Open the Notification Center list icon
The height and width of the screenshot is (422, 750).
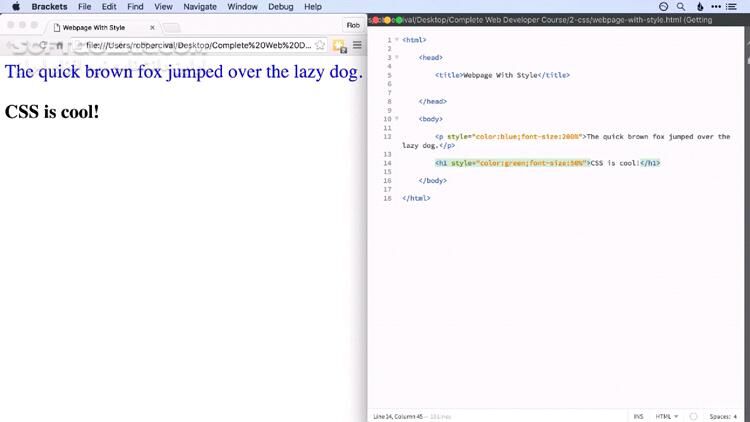coord(737,7)
